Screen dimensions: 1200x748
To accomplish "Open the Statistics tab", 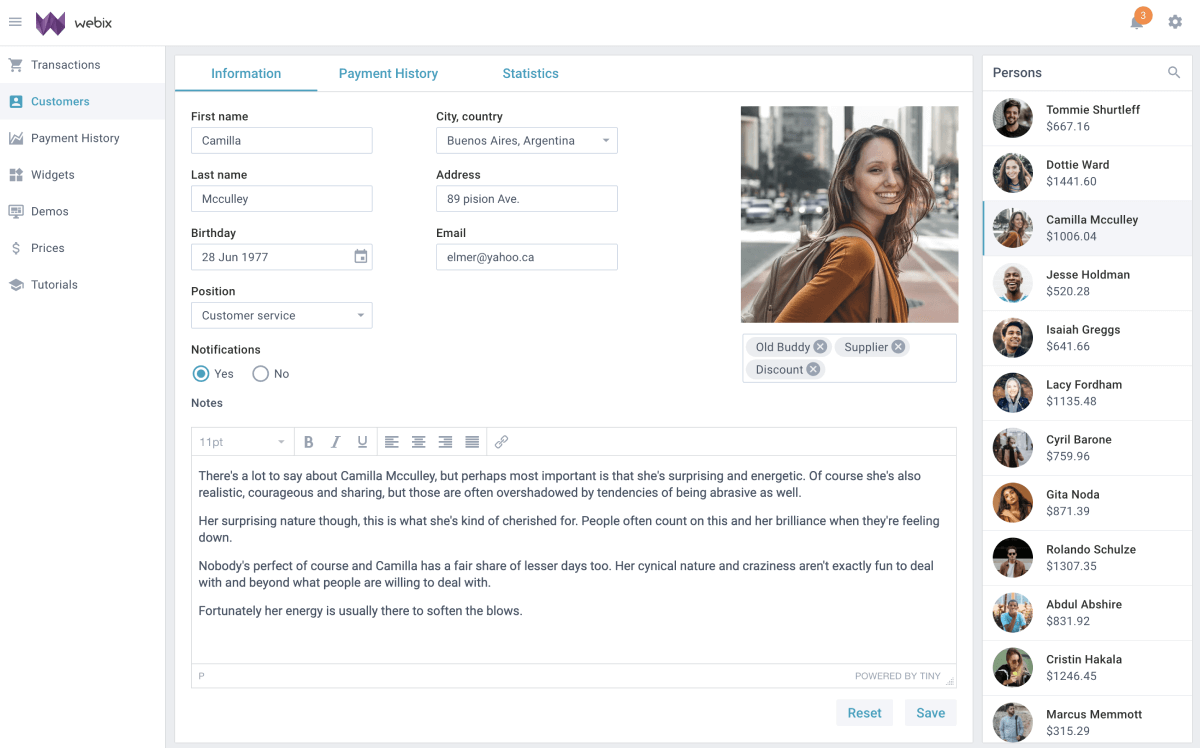I will point(530,74).
